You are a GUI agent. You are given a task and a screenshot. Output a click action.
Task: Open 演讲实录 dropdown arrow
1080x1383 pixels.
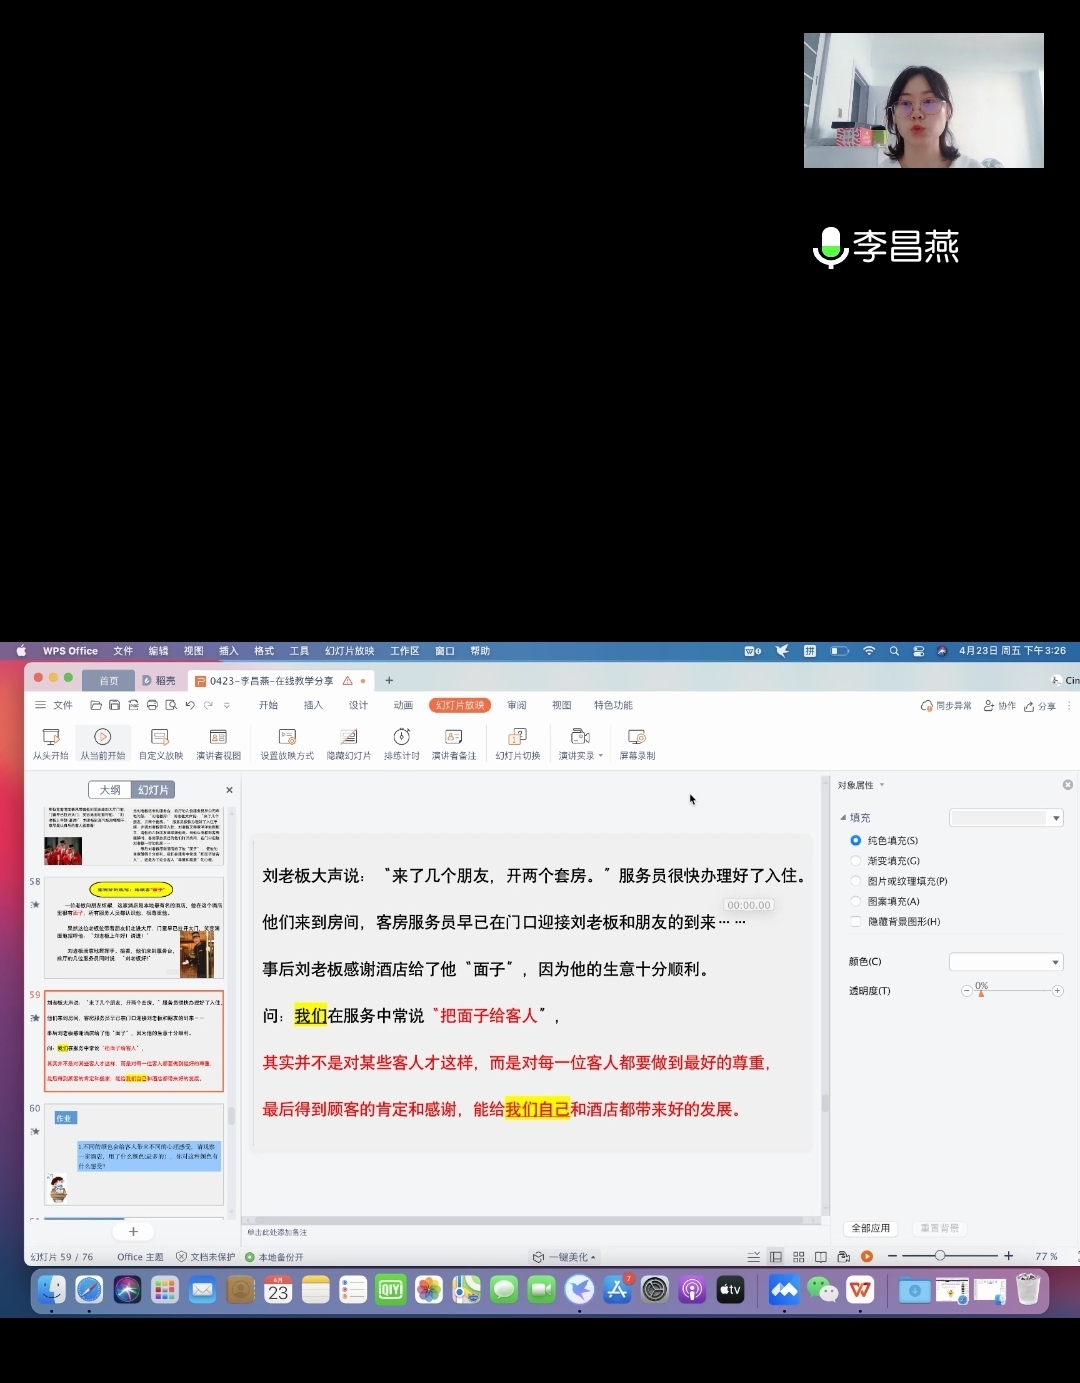click(x=601, y=756)
